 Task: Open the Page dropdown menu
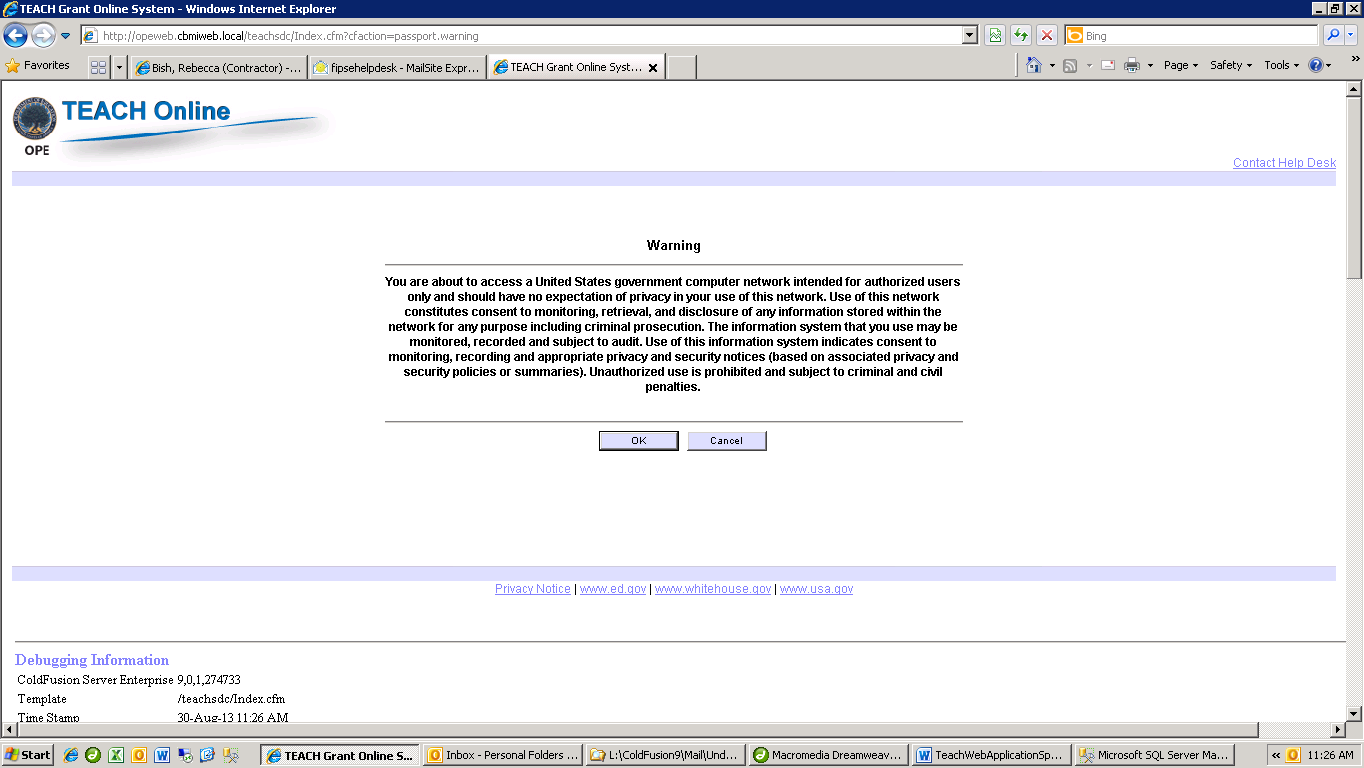pos(1181,66)
